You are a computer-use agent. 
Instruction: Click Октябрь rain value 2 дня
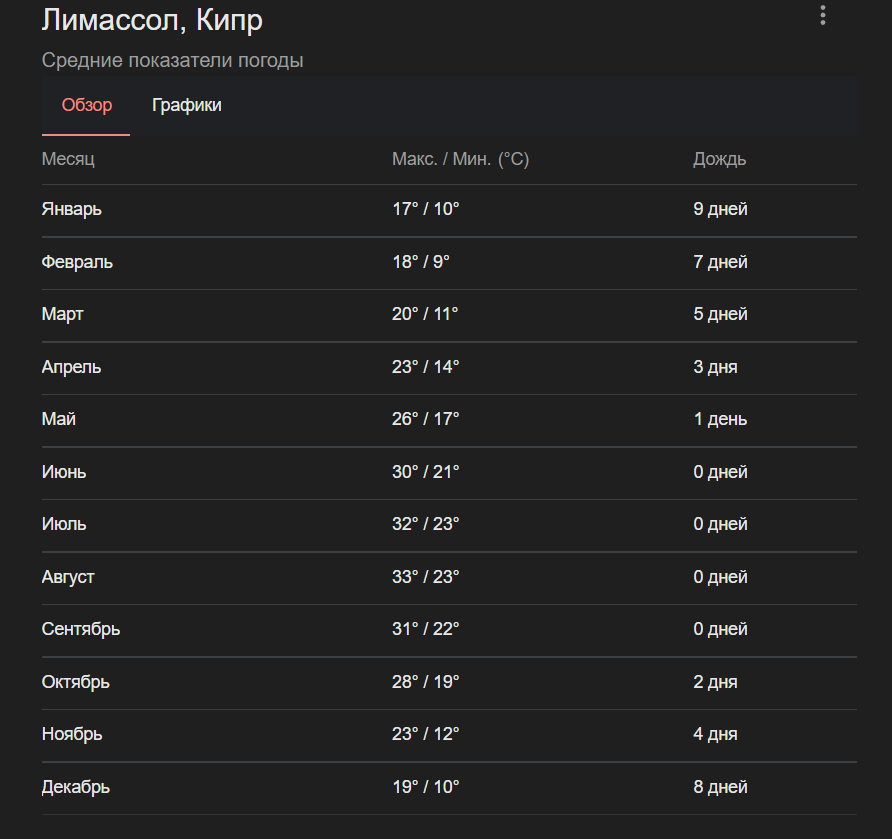point(715,682)
